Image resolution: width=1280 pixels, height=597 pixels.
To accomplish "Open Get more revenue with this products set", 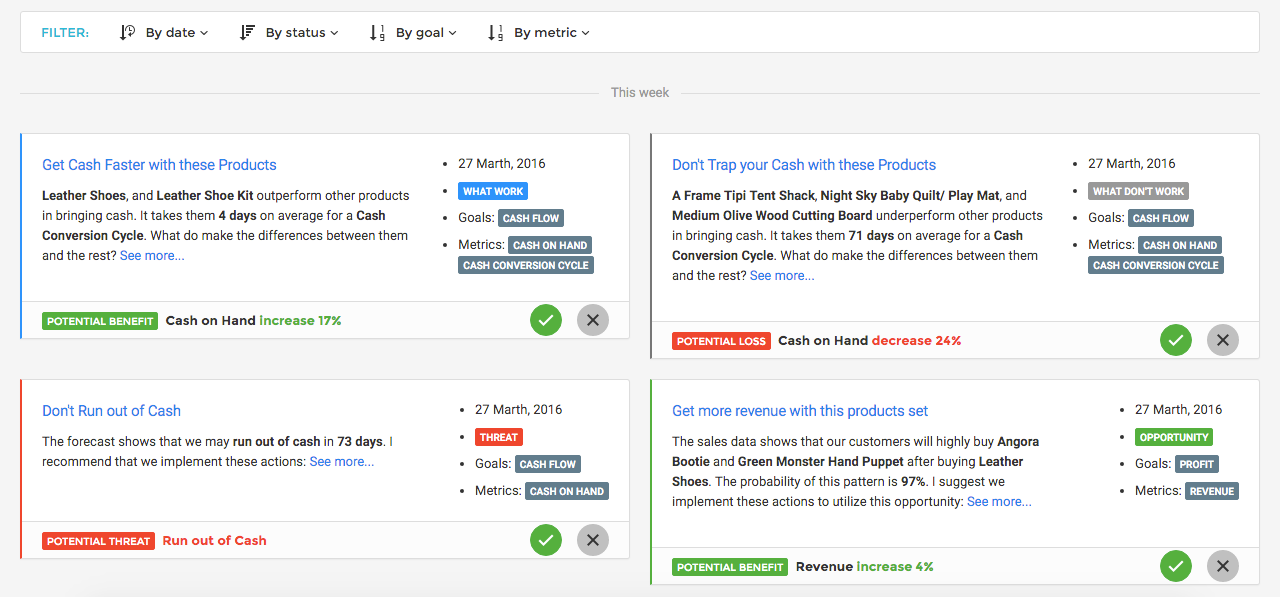I will (x=800, y=411).
